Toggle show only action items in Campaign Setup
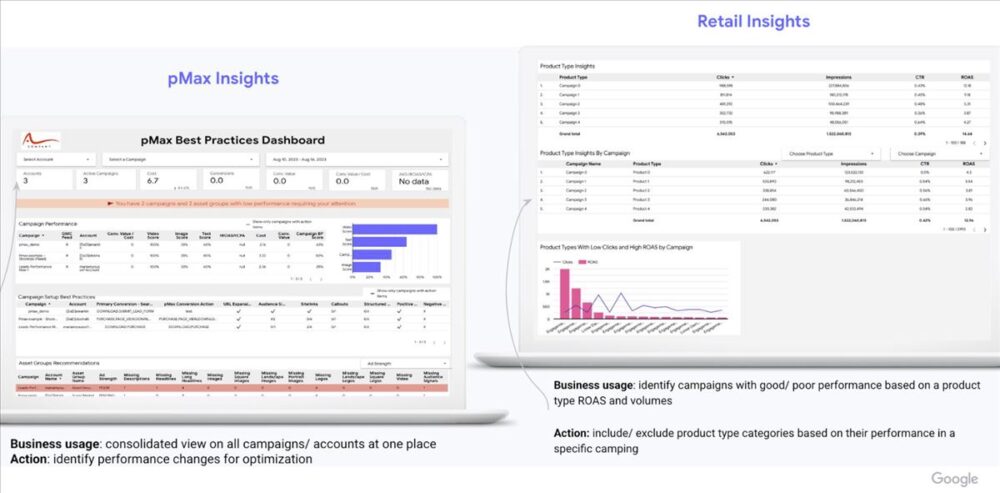1000x493 pixels. click(x=370, y=291)
